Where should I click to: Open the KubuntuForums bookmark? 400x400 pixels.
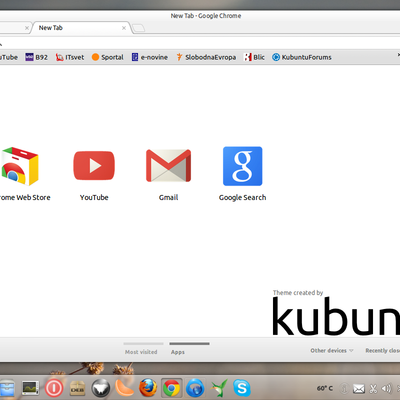[x=302, y=57]
